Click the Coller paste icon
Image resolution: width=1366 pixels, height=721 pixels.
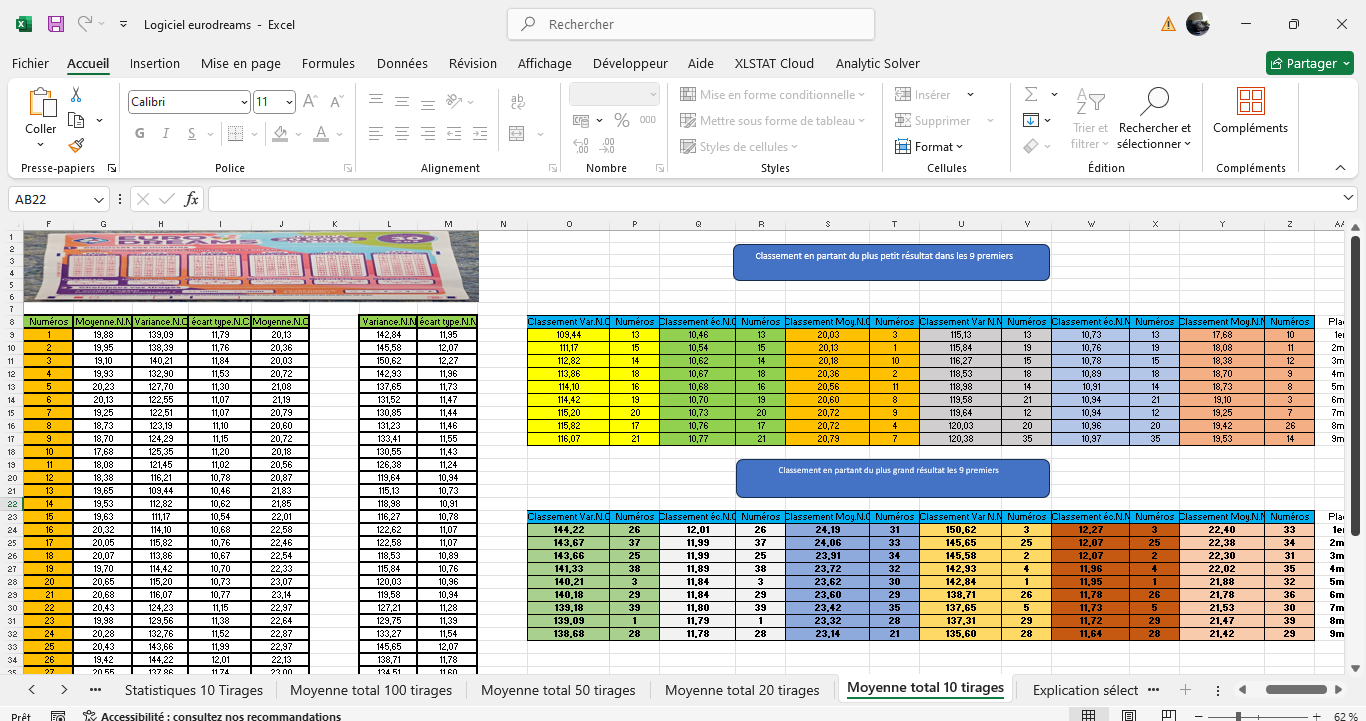click(41, 103)
